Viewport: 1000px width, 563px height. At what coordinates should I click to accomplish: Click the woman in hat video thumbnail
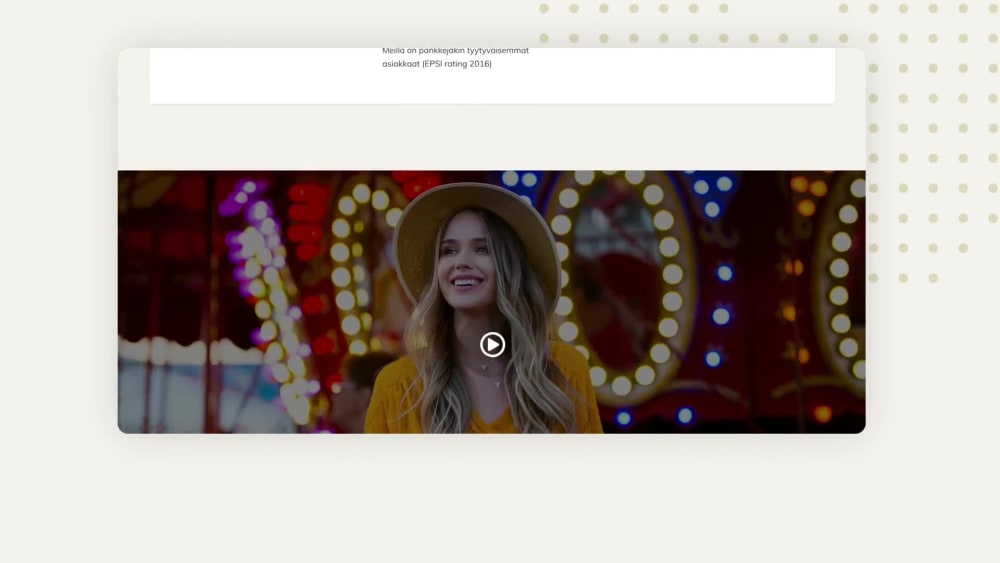492,302
